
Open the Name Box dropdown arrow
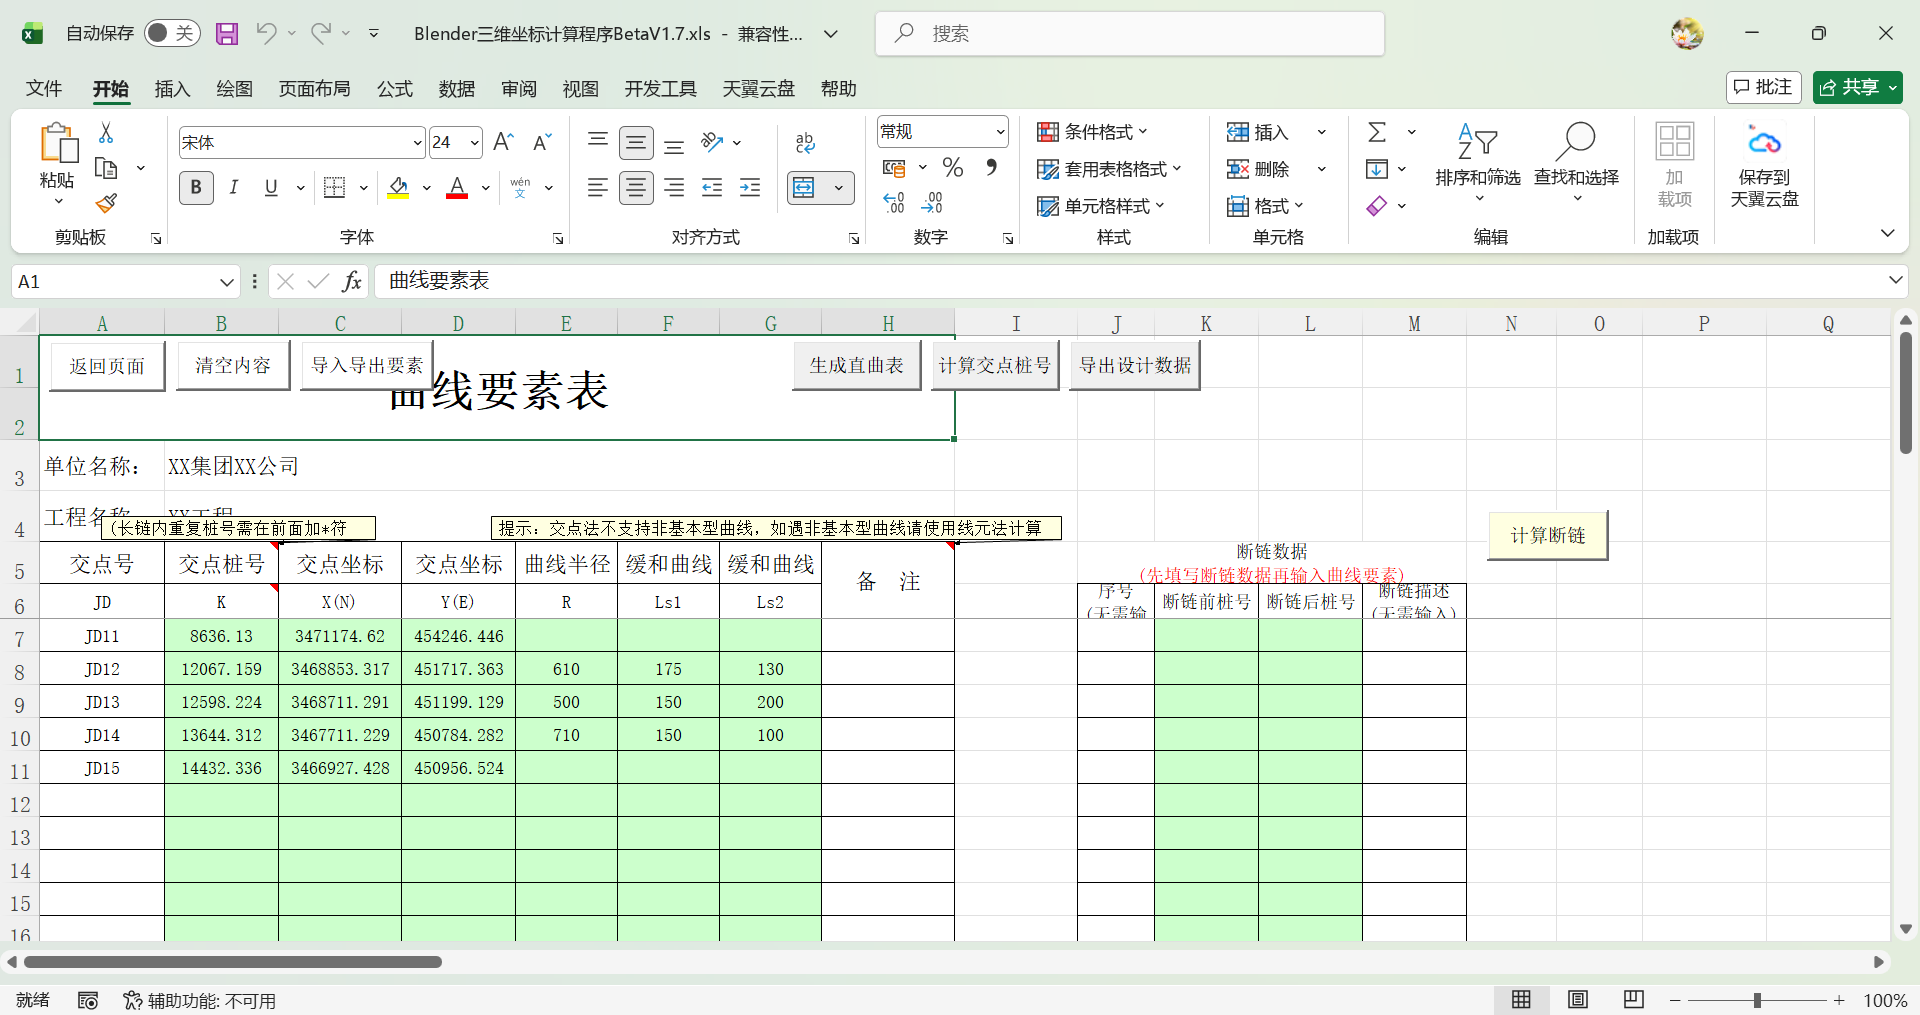(x=226, y=282)
